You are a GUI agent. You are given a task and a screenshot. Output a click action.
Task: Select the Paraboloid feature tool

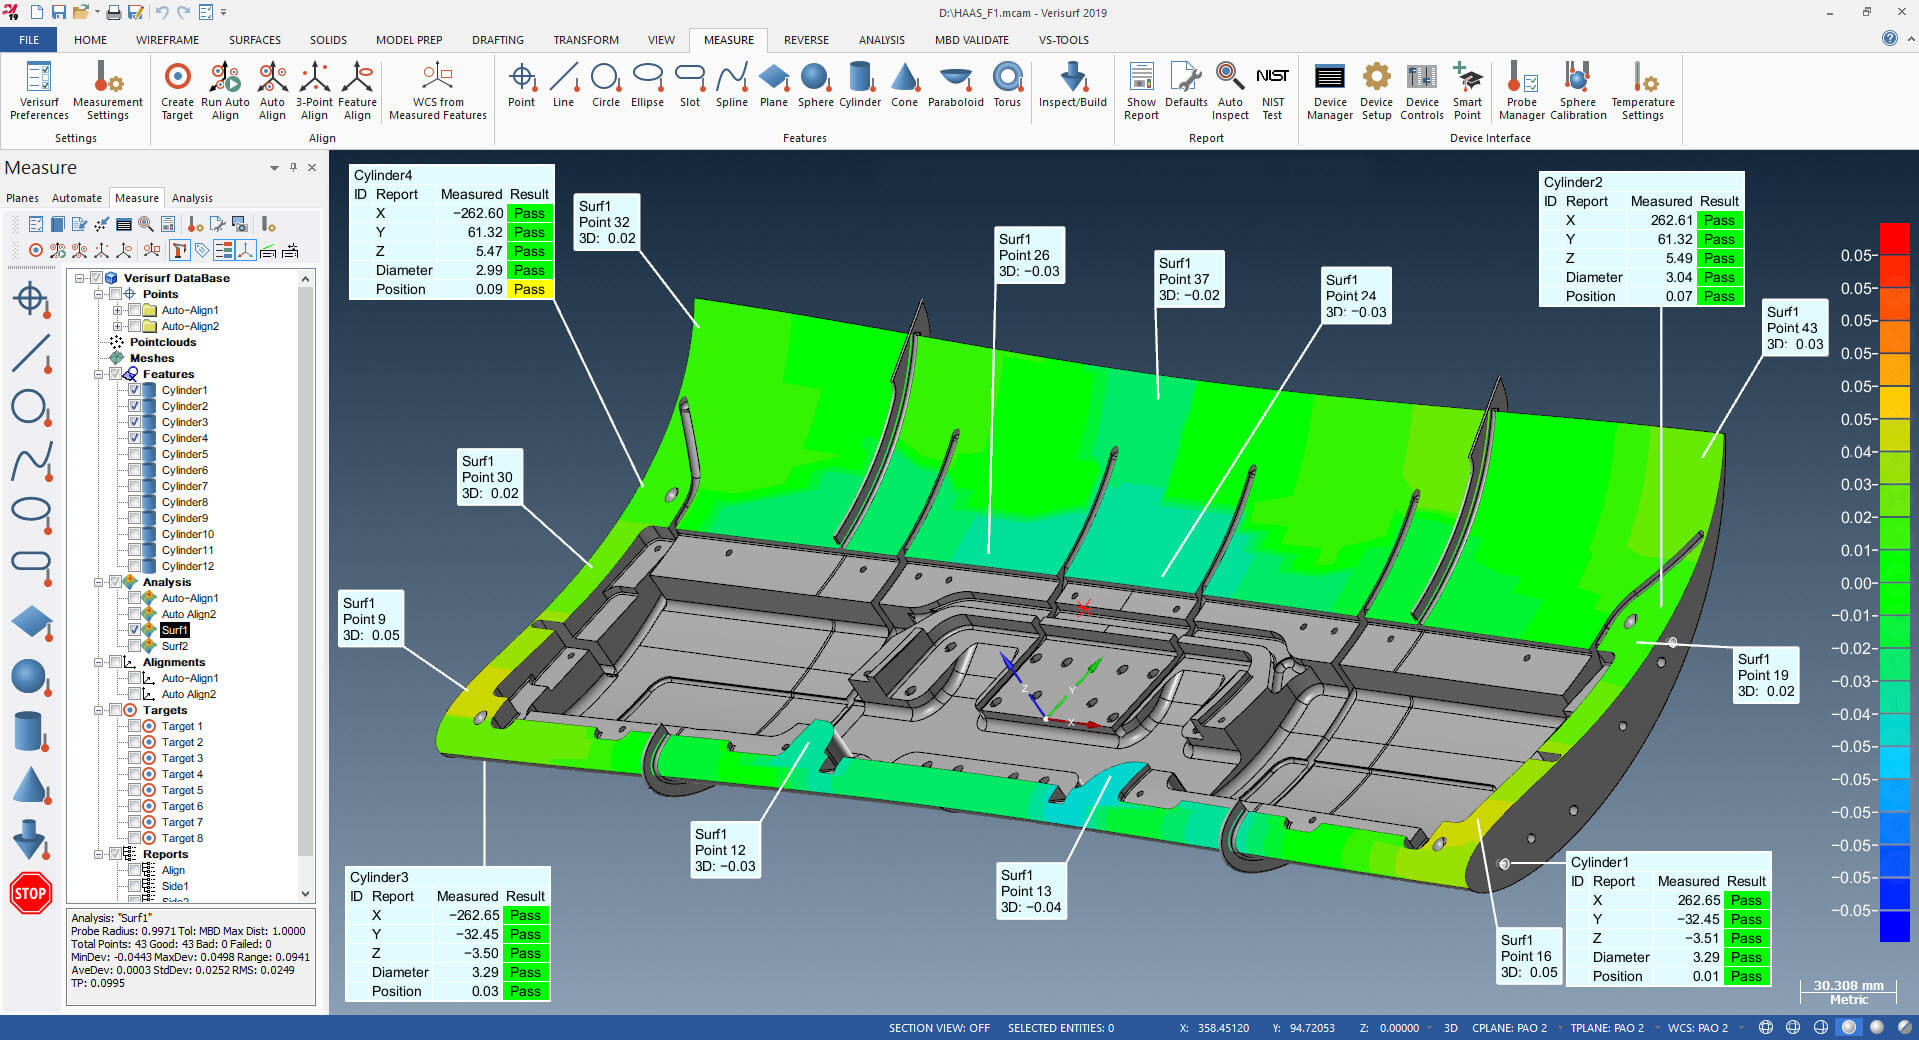click(x=955, y=85)
